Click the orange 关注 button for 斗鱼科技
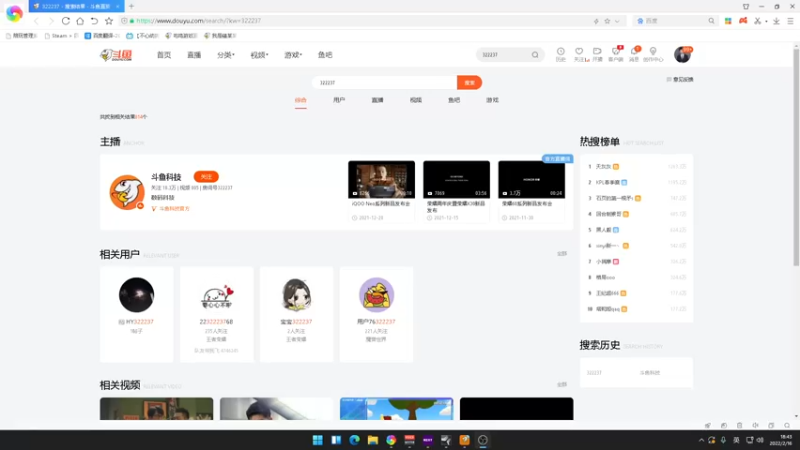This screenshot has height=450, width=800. [x=206, y=177]
